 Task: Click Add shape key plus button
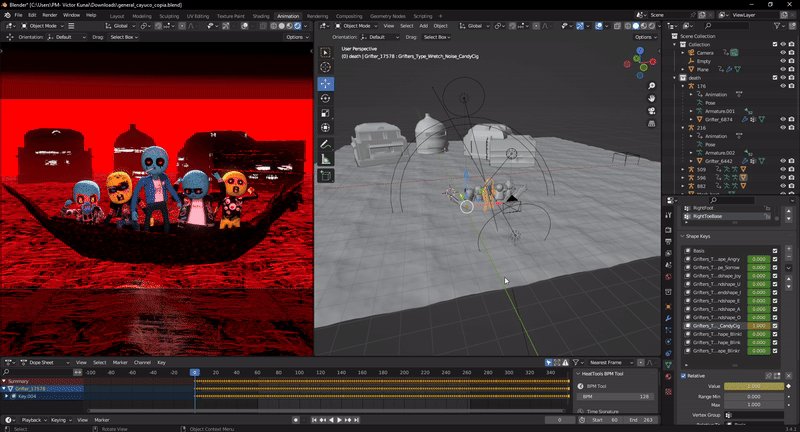tap(789, 249)
